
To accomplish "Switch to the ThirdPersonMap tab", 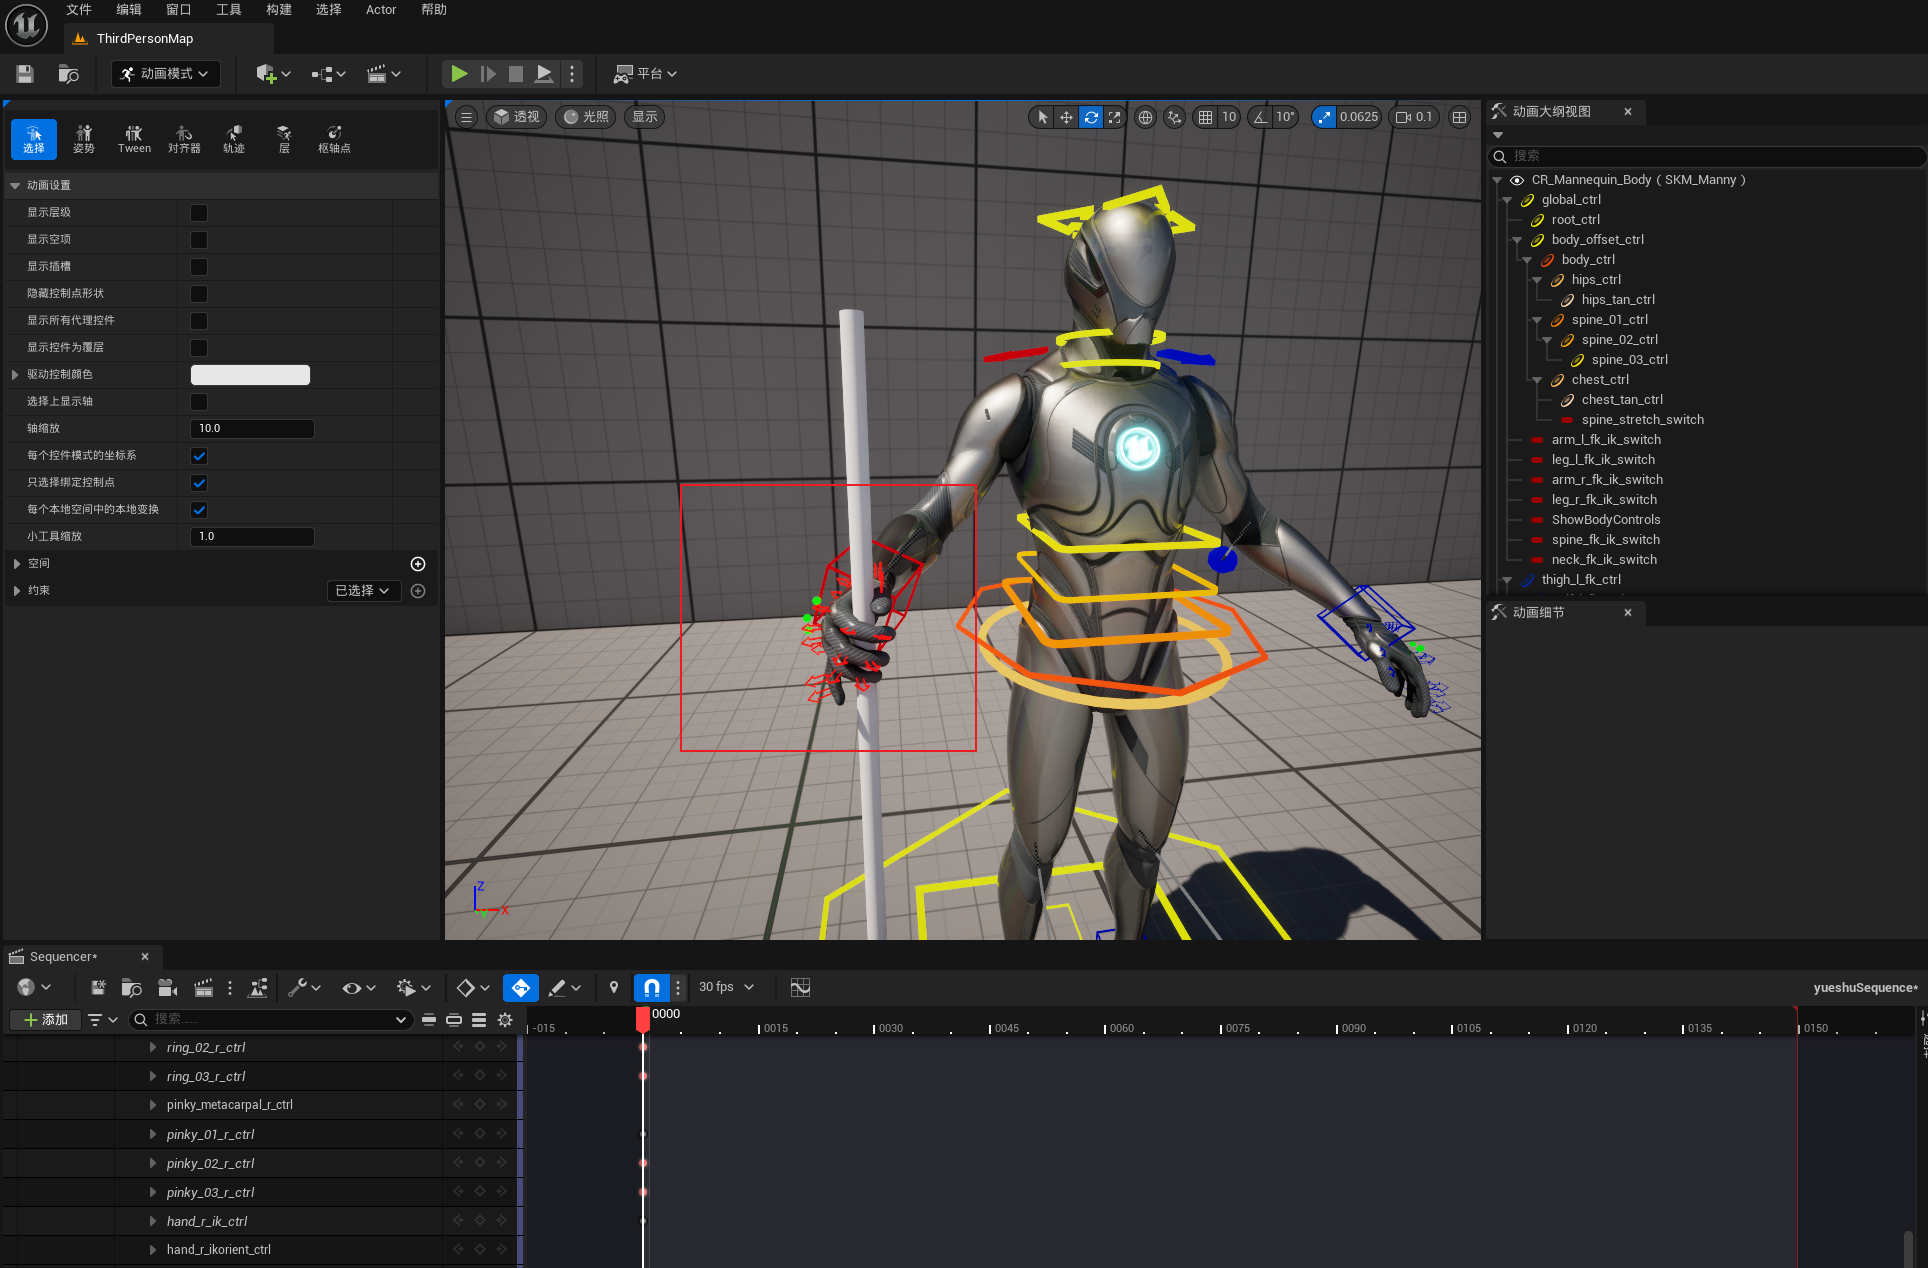I will pyautogui.click(x=144, y=38).
